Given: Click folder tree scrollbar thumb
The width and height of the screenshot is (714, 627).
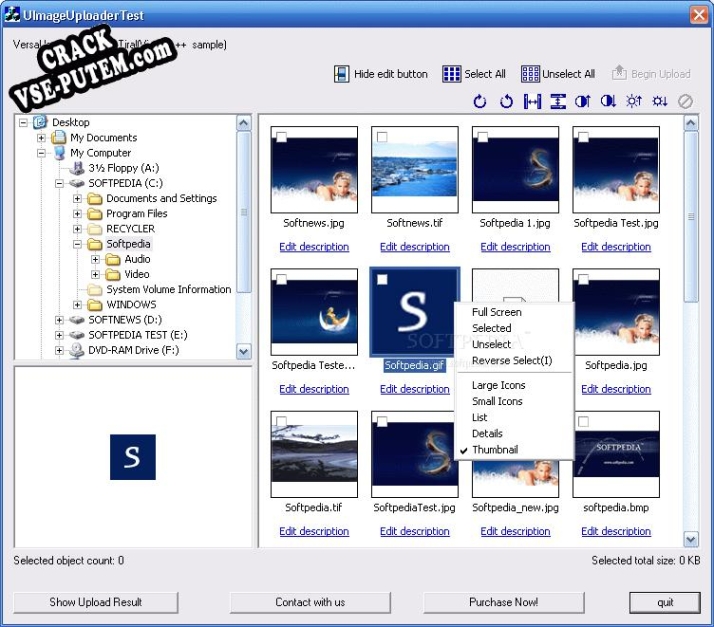Looking at the screenshot, I should (244, 212).
